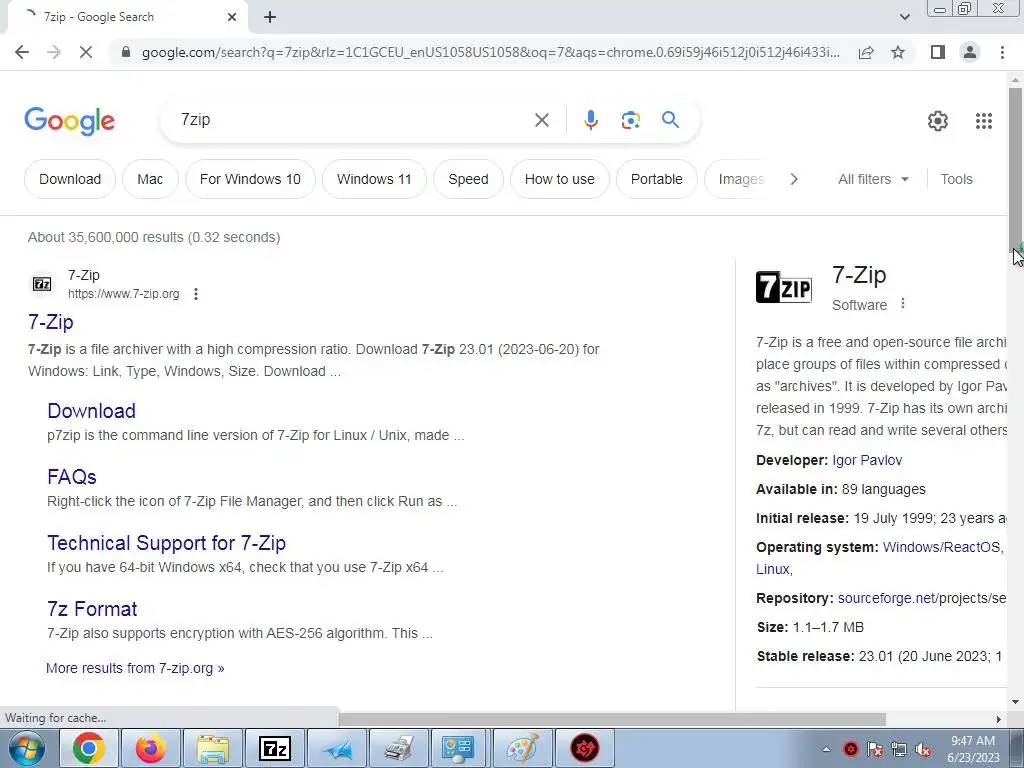Click the share page icon in address bar
This screenshot has height=768, width=1024.
point(866,52)
